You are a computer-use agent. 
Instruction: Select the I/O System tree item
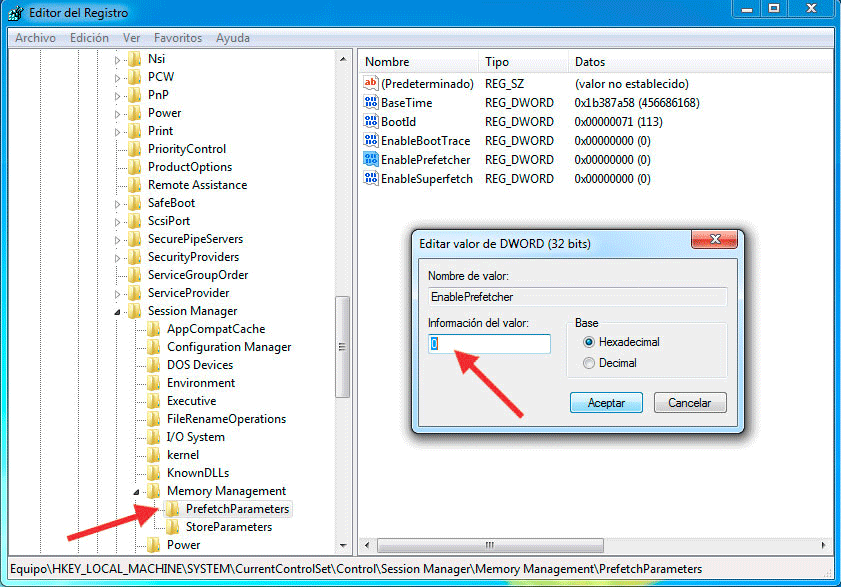click(196, 437)
